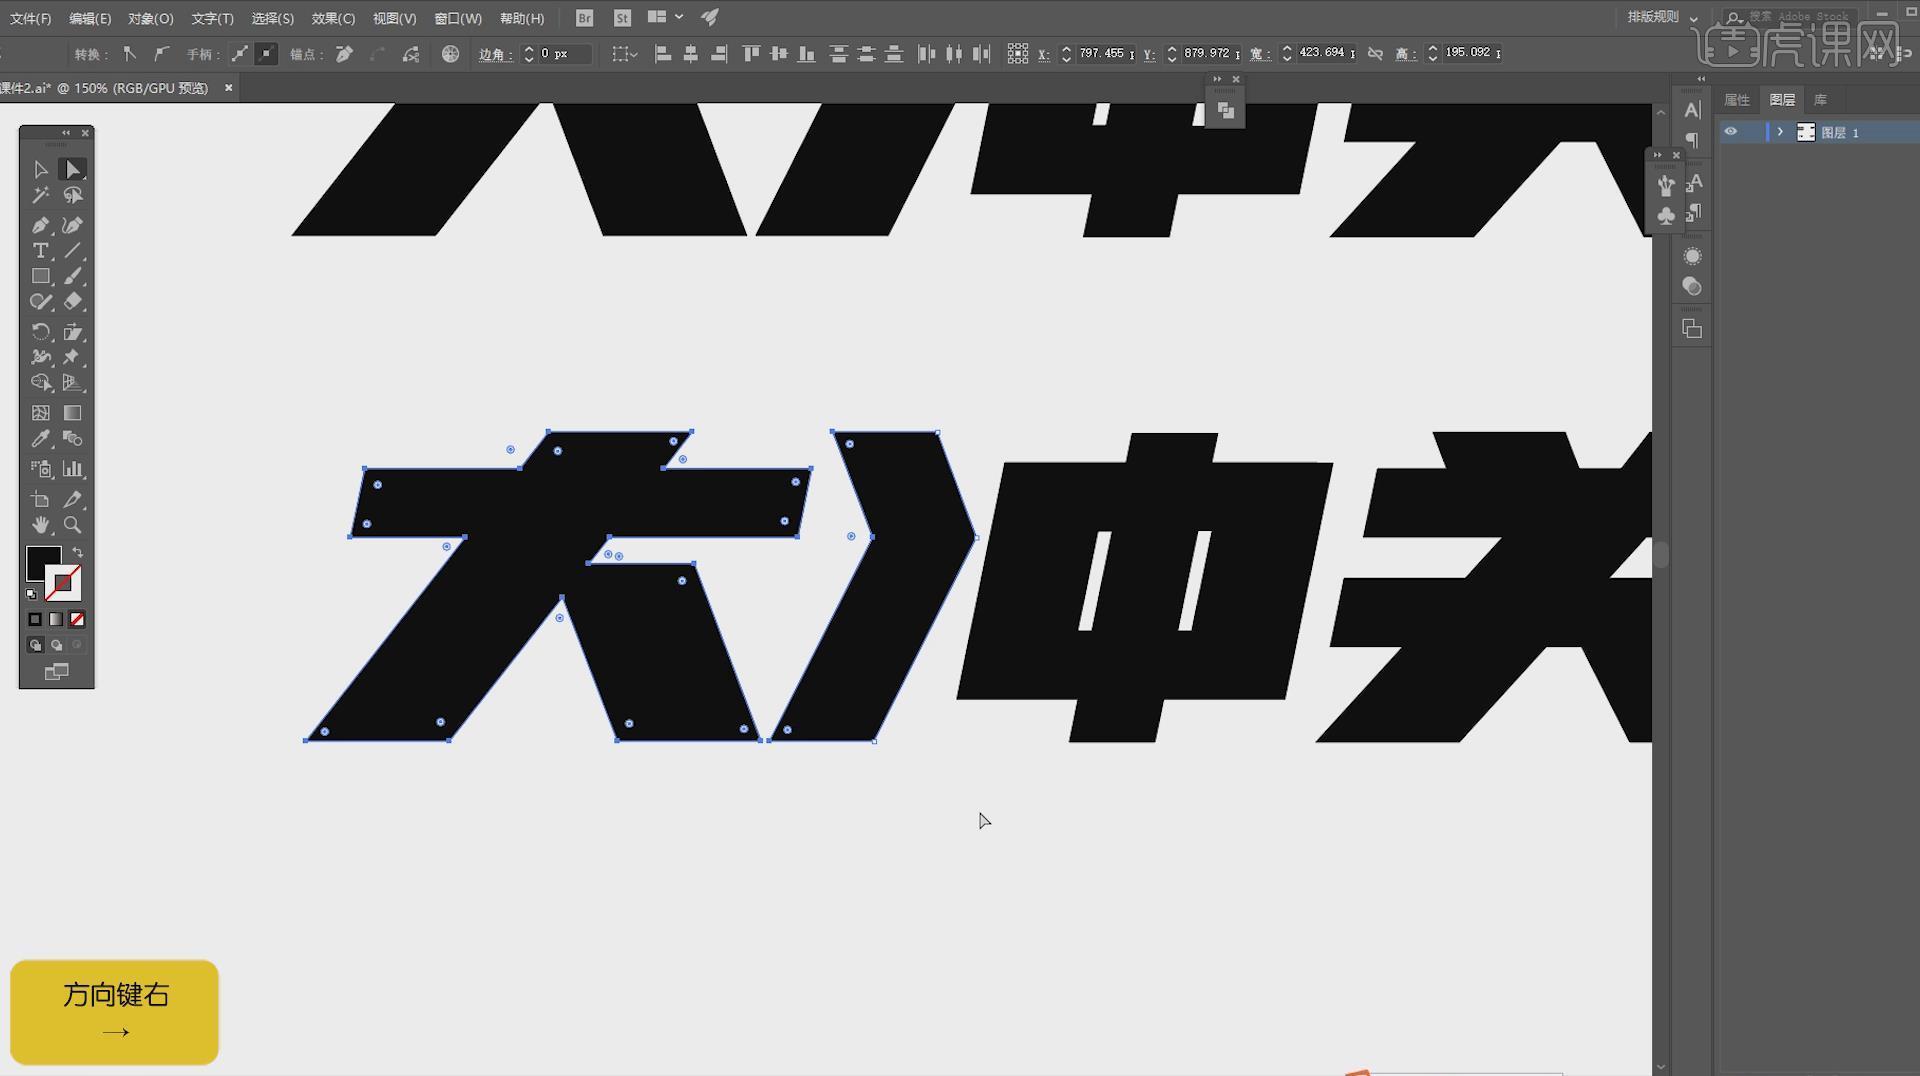
Task: Select the Puppet Warp pin tool
Action: pyautogui.click(x=72, y=357)
